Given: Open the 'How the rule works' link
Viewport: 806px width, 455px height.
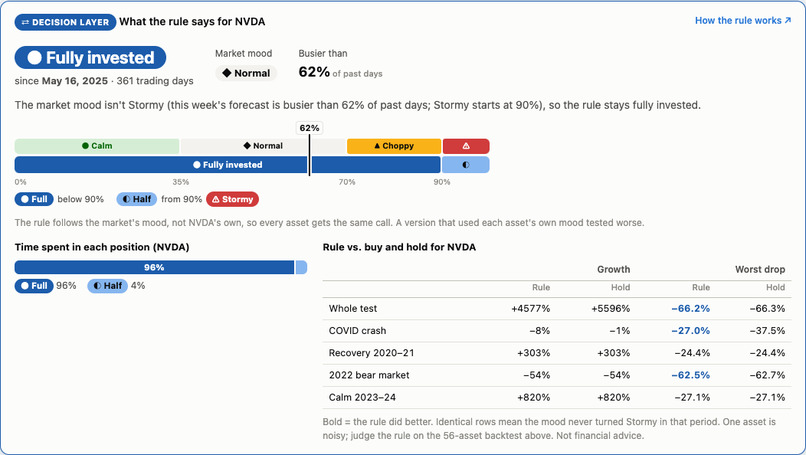Looking at the screenshot, I should point(743,21).
